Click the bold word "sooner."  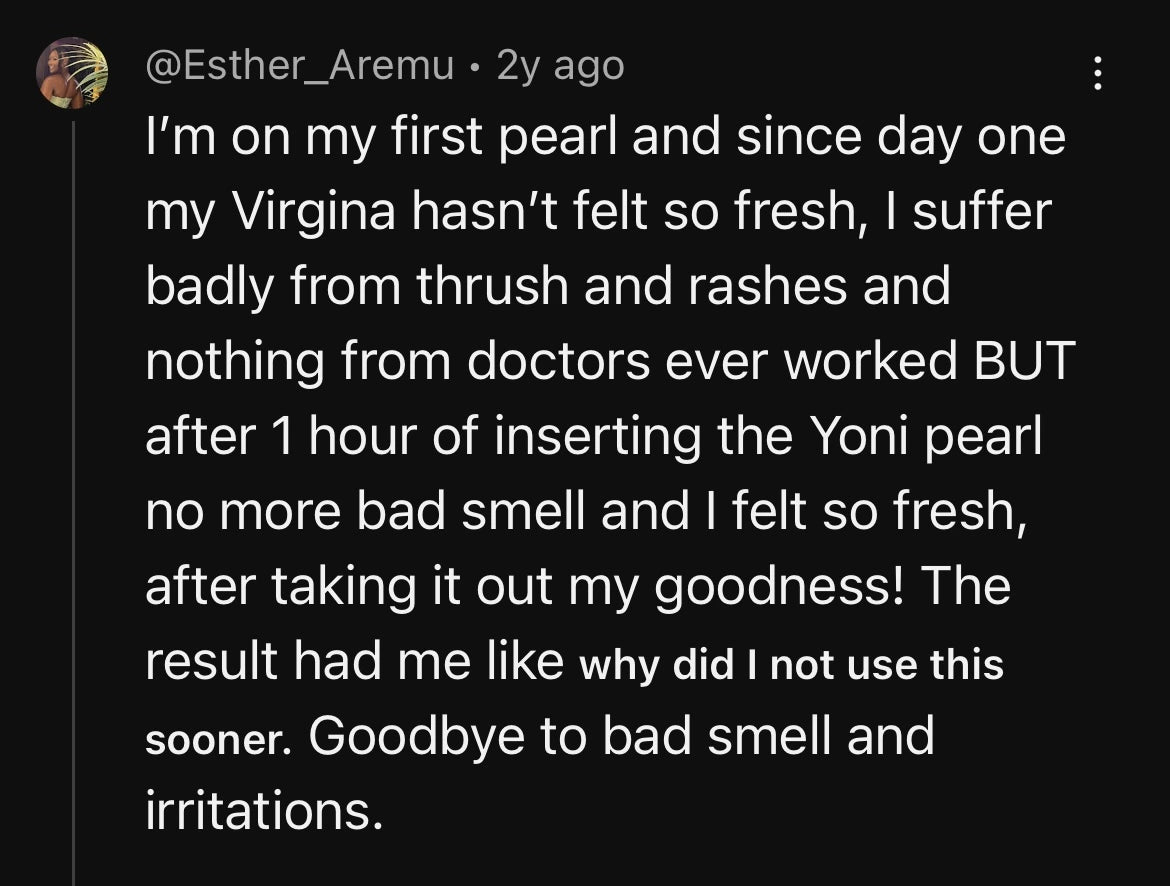pos(218,740)
